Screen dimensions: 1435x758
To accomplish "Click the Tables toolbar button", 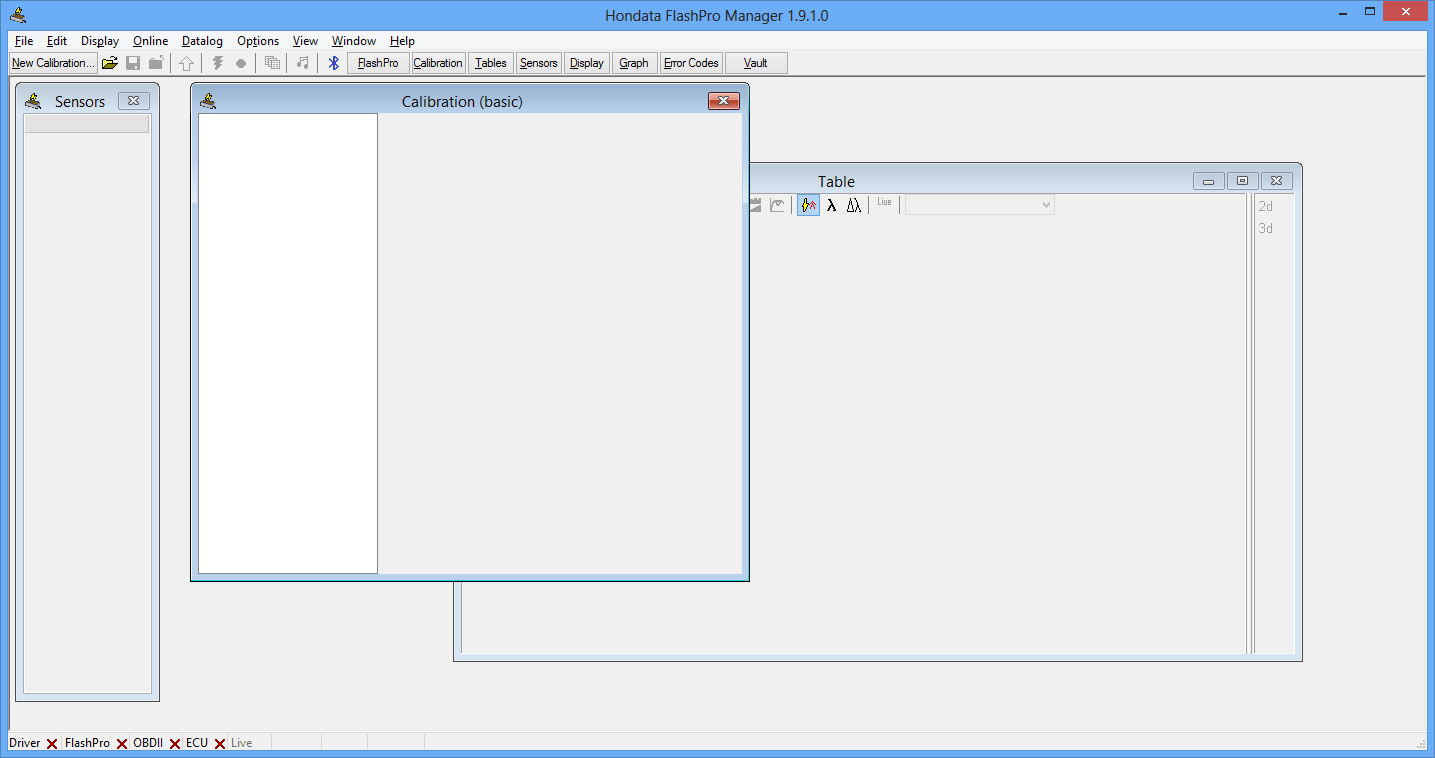I will pos(490,63).
